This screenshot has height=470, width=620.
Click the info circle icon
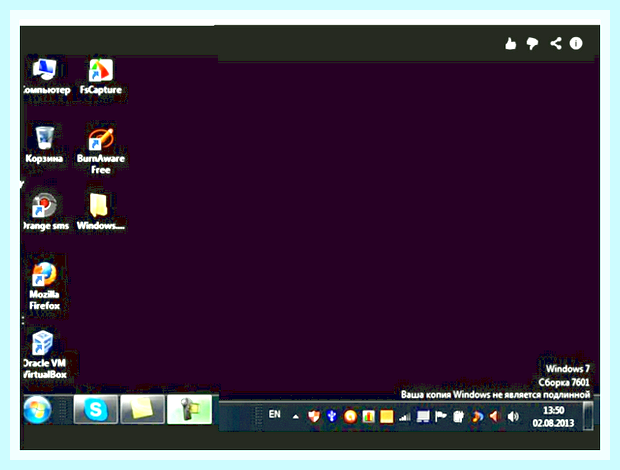tap(576, 43)
